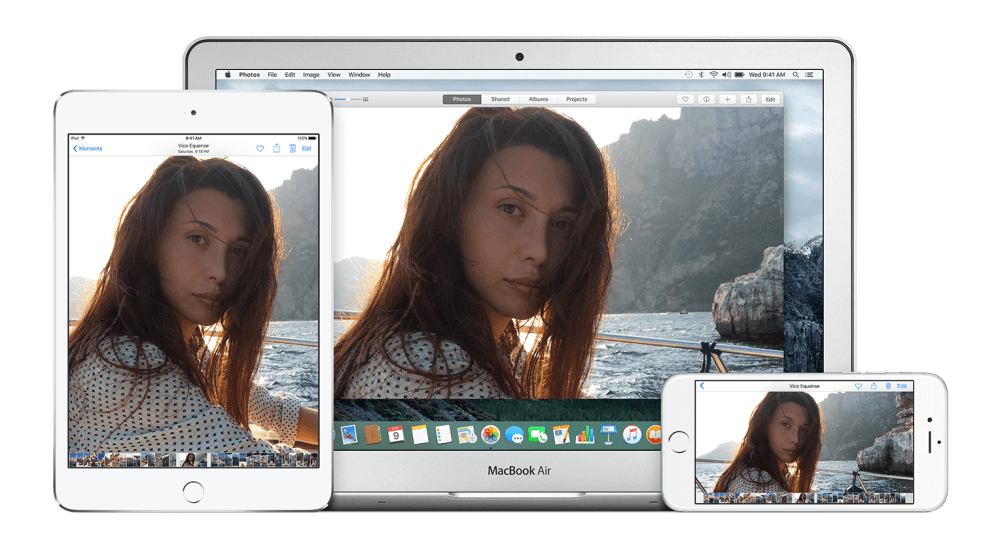Toggle the heart favorite on the iPad
Viewport: 1000px width, 534px height.
[260, 148]
